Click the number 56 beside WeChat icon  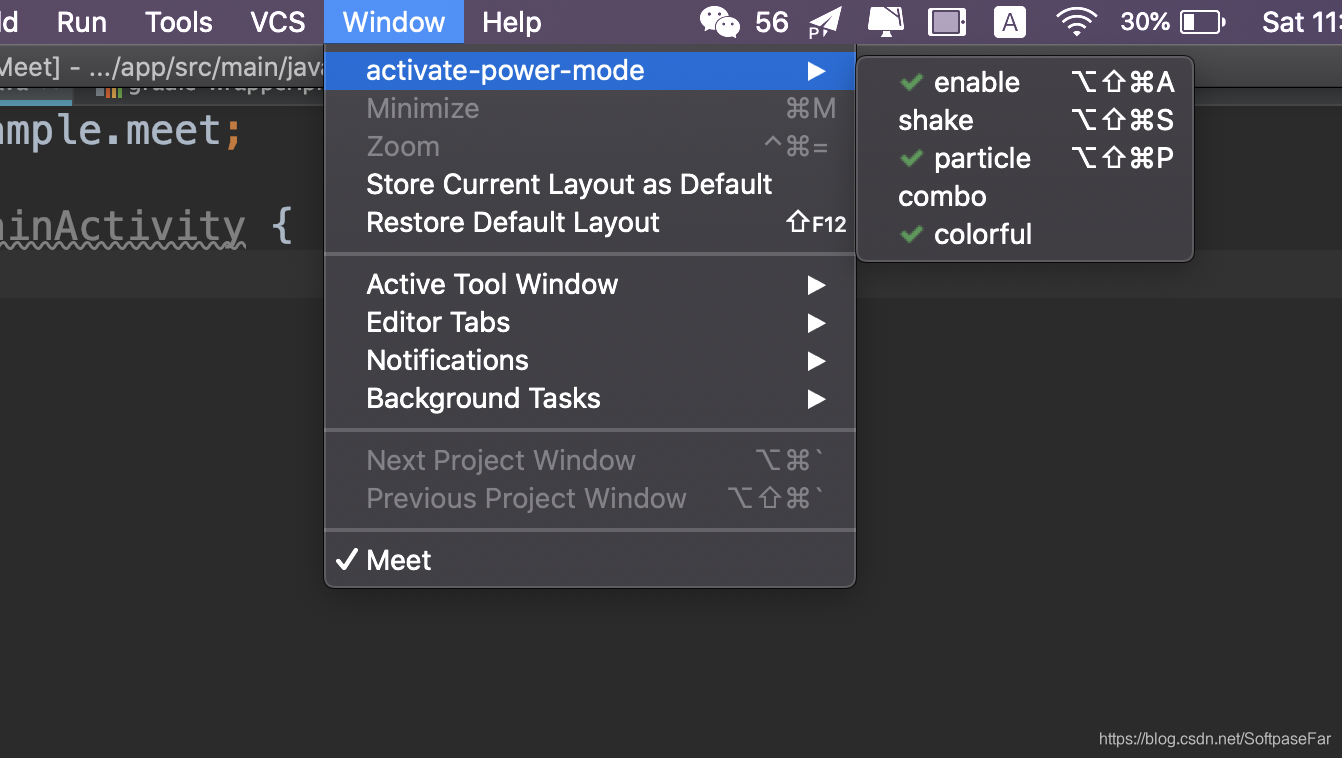771,22
